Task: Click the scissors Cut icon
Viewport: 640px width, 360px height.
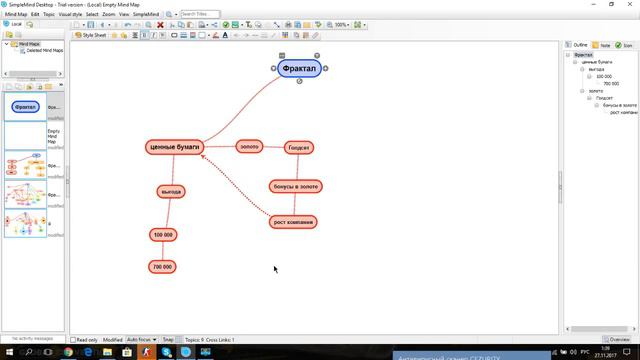Action: (x=172, y=25)
